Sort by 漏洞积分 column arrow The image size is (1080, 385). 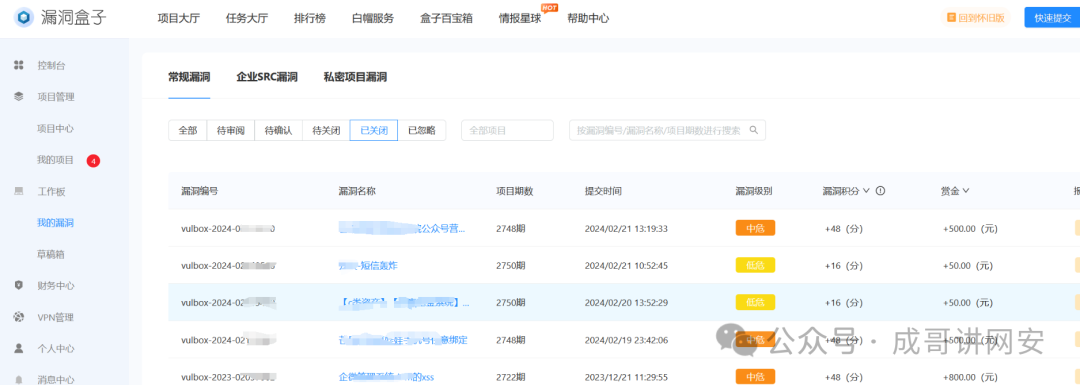(866, 191)
